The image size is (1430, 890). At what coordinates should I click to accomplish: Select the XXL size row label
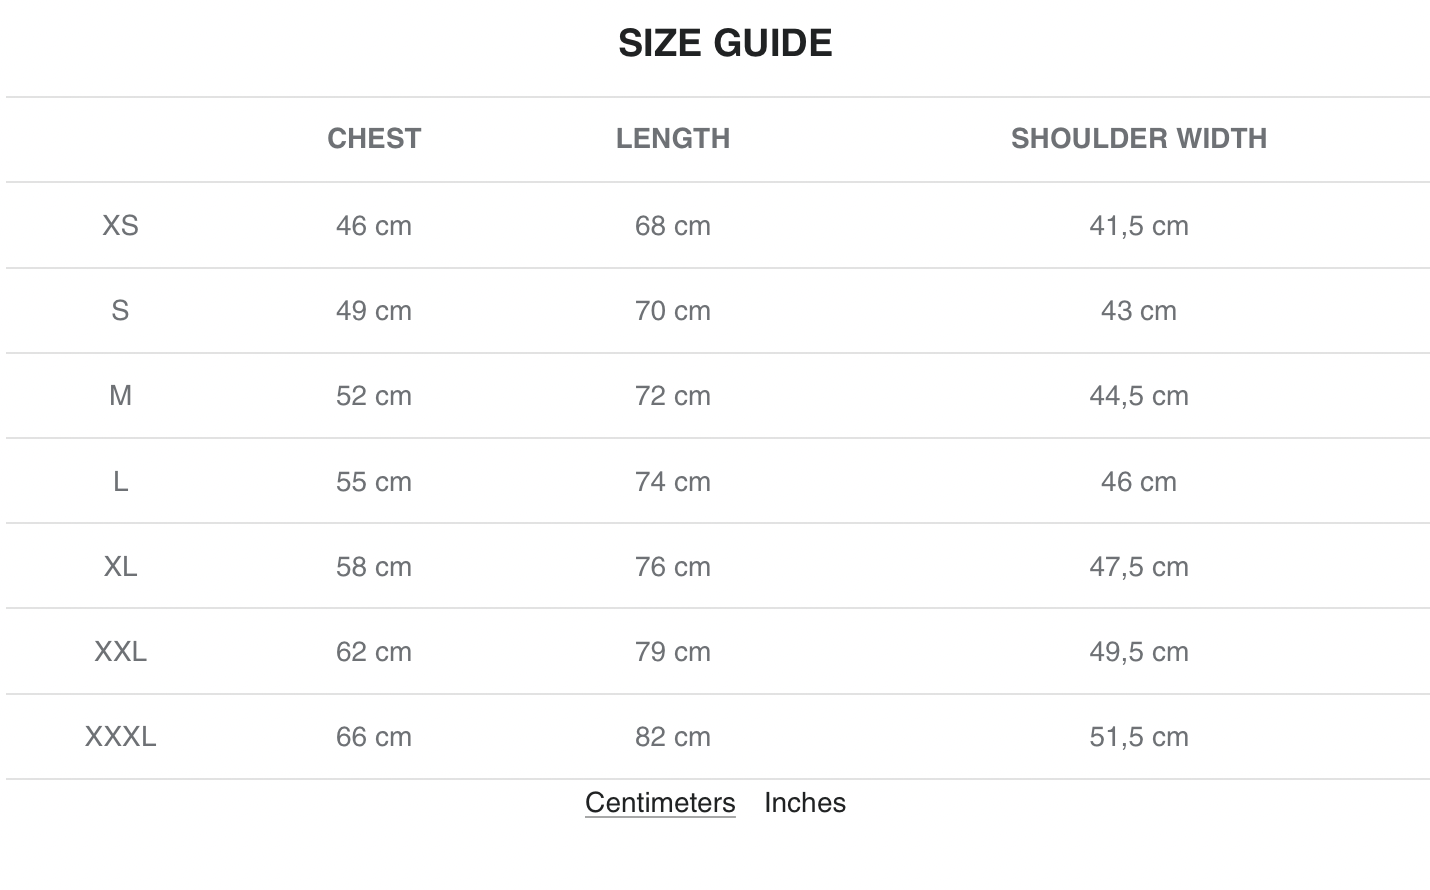(120, 651)
